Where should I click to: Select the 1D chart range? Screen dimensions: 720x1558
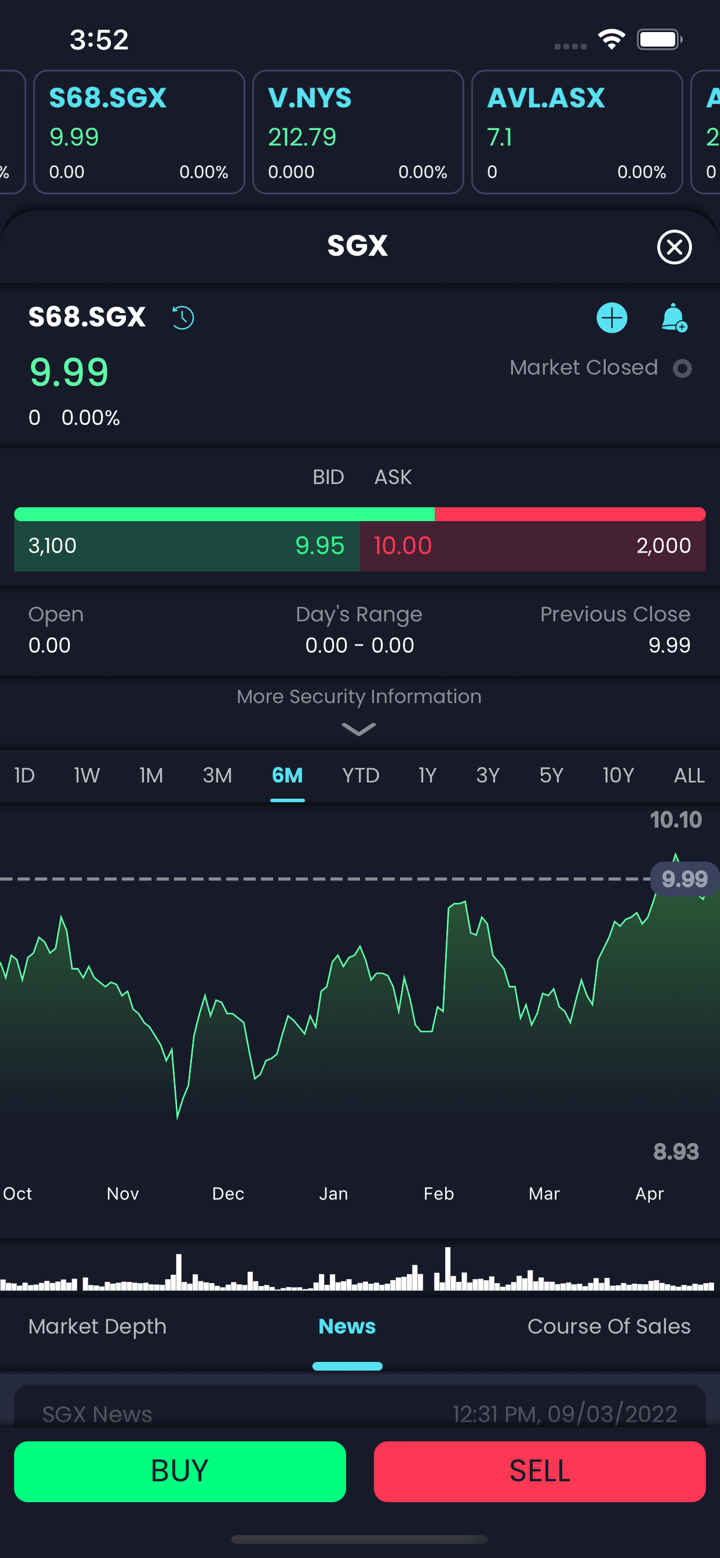[x=25, y=775]
